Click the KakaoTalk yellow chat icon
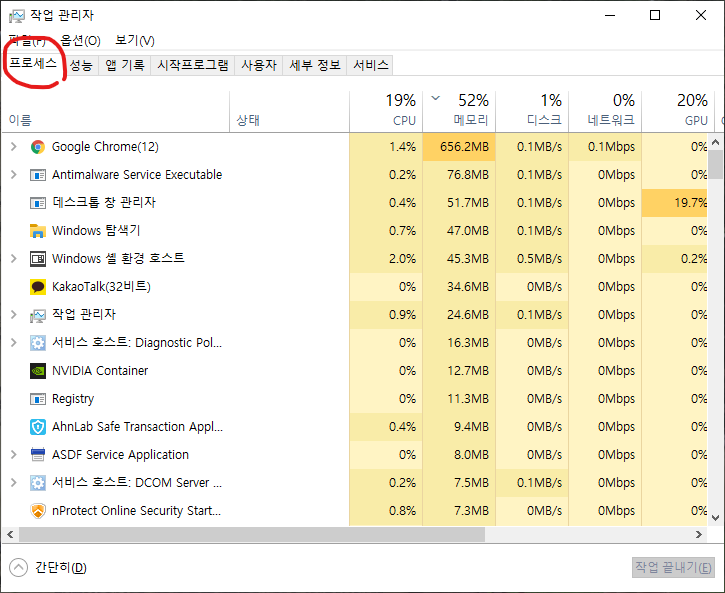725x593 pixels. pyautogui.click(x=38, y=287)
